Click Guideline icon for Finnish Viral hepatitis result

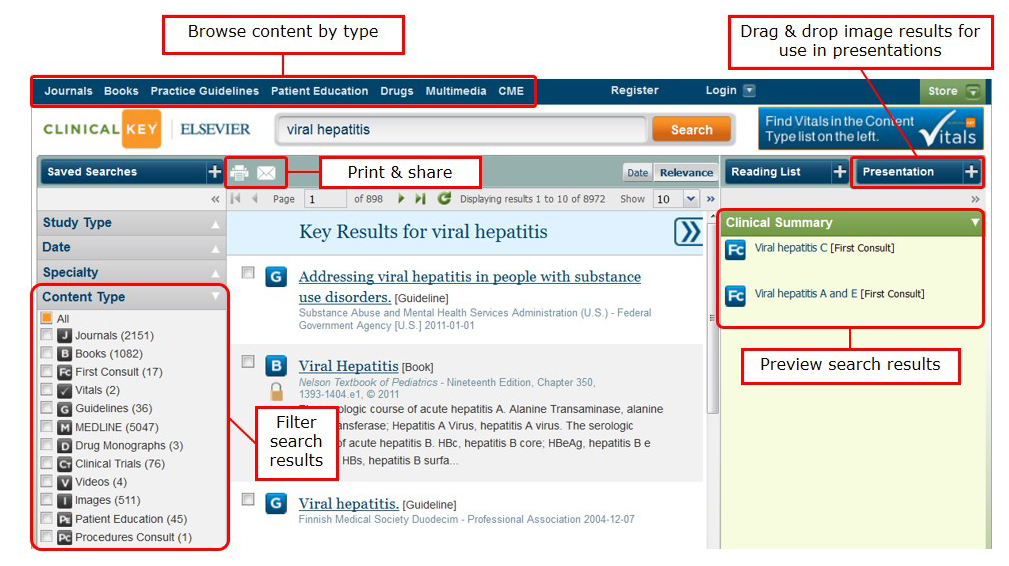[276, 503]
